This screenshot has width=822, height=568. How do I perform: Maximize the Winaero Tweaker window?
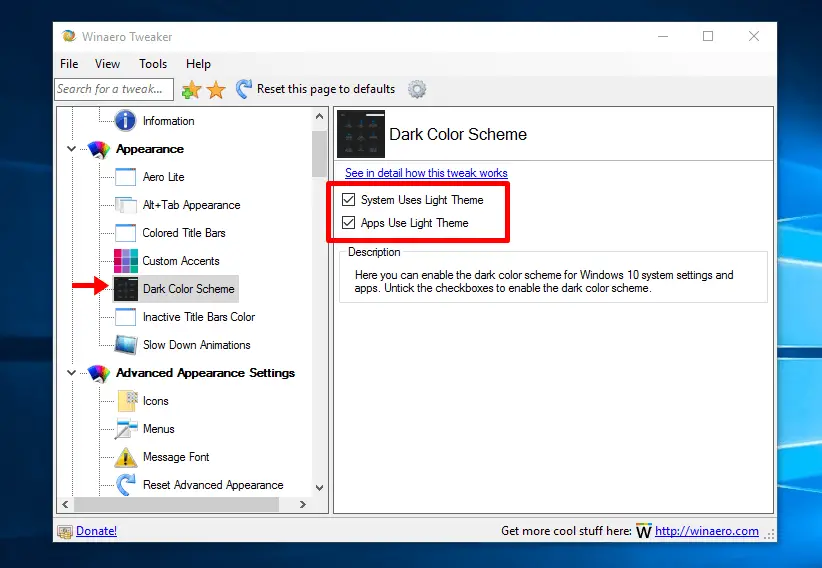point(708,36)
